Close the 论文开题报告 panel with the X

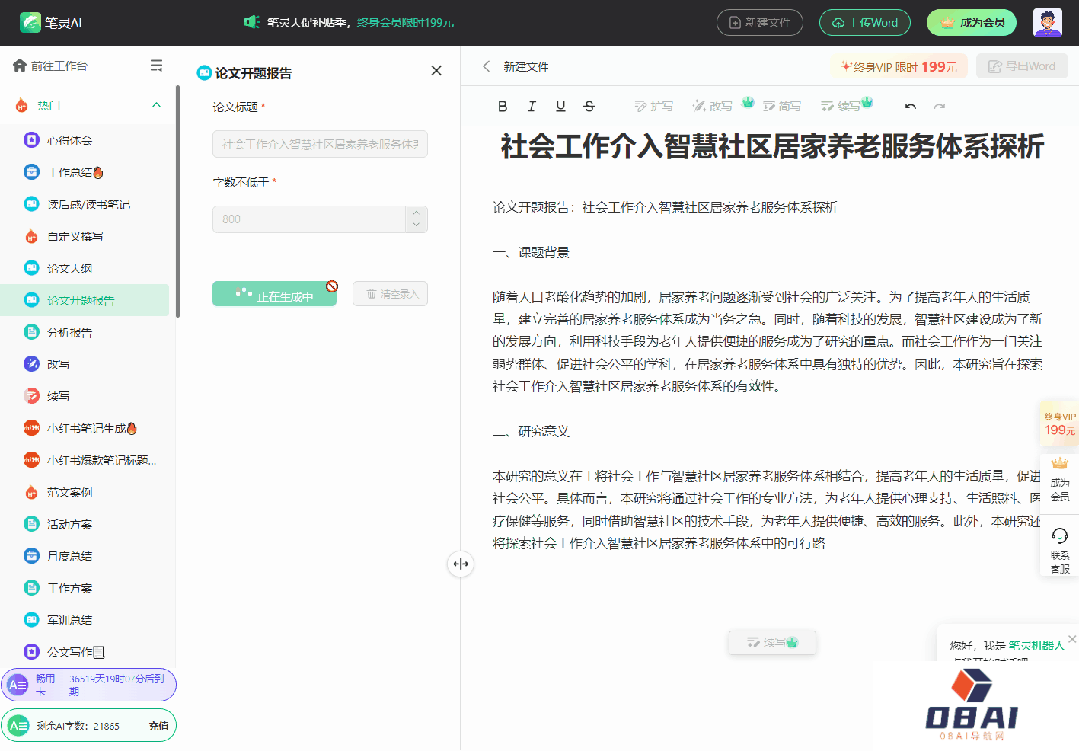[x=436, y=71]
